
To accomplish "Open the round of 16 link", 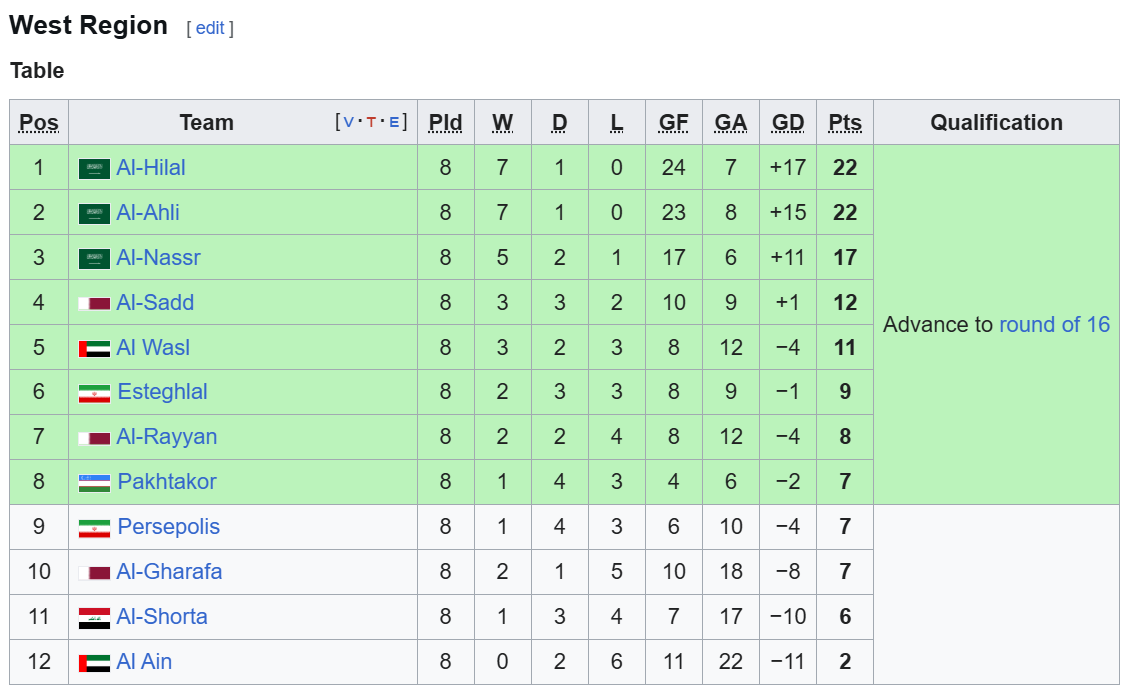I will click(x=1054, y=324).
